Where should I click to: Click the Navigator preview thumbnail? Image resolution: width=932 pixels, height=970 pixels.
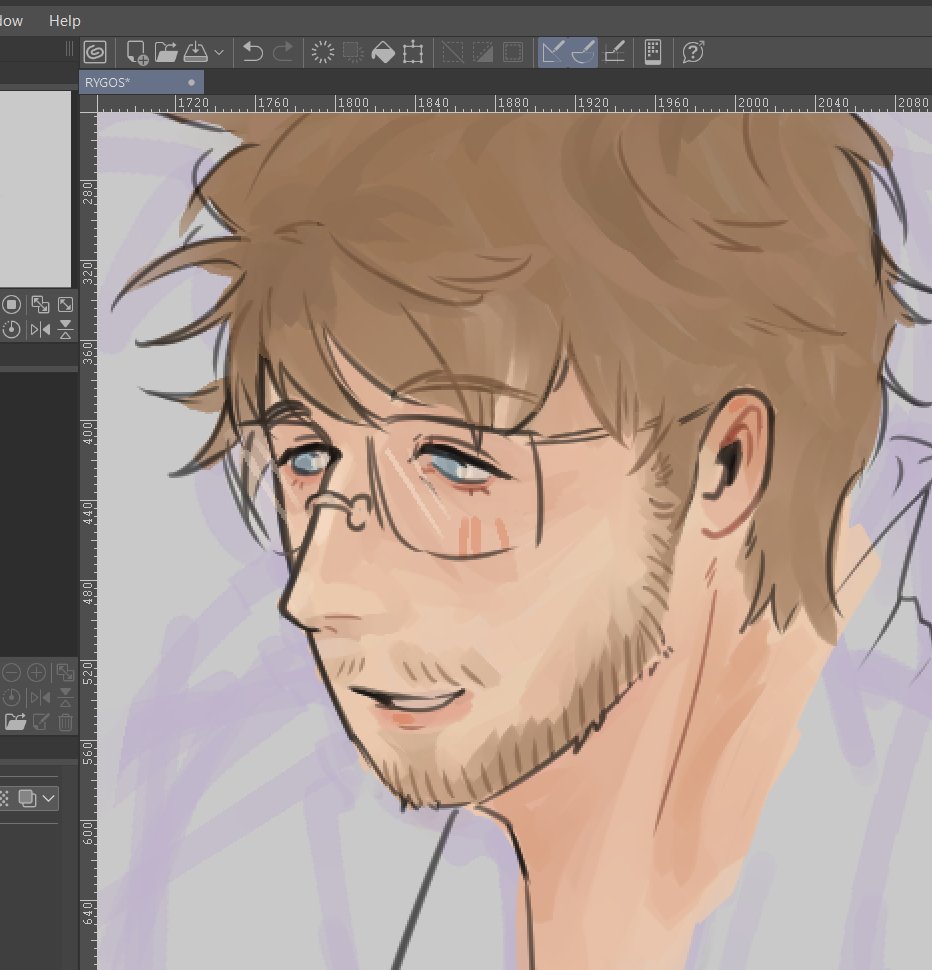click(x=35, y=189)
